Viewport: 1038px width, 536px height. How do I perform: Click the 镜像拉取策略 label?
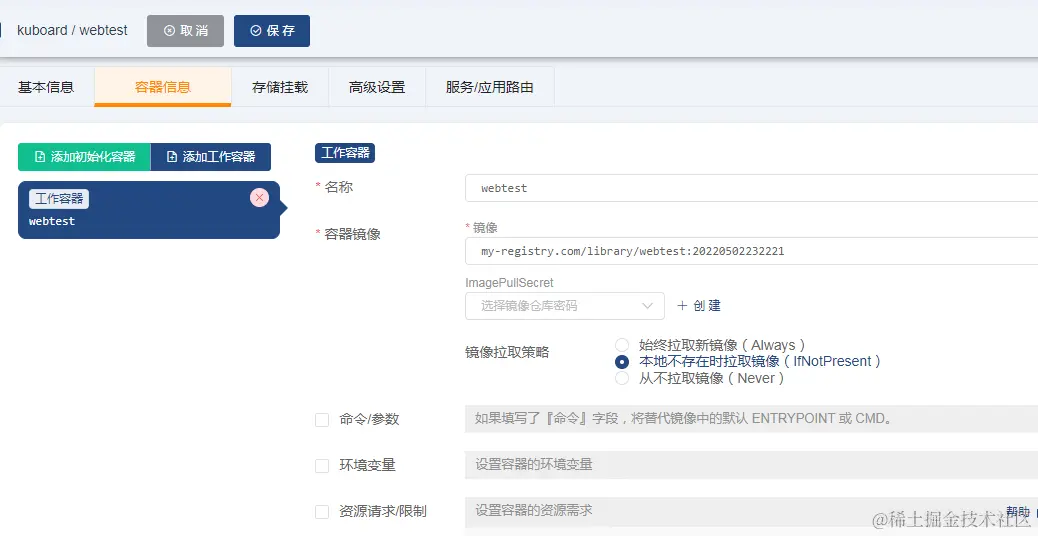click(x=507, y=353)
